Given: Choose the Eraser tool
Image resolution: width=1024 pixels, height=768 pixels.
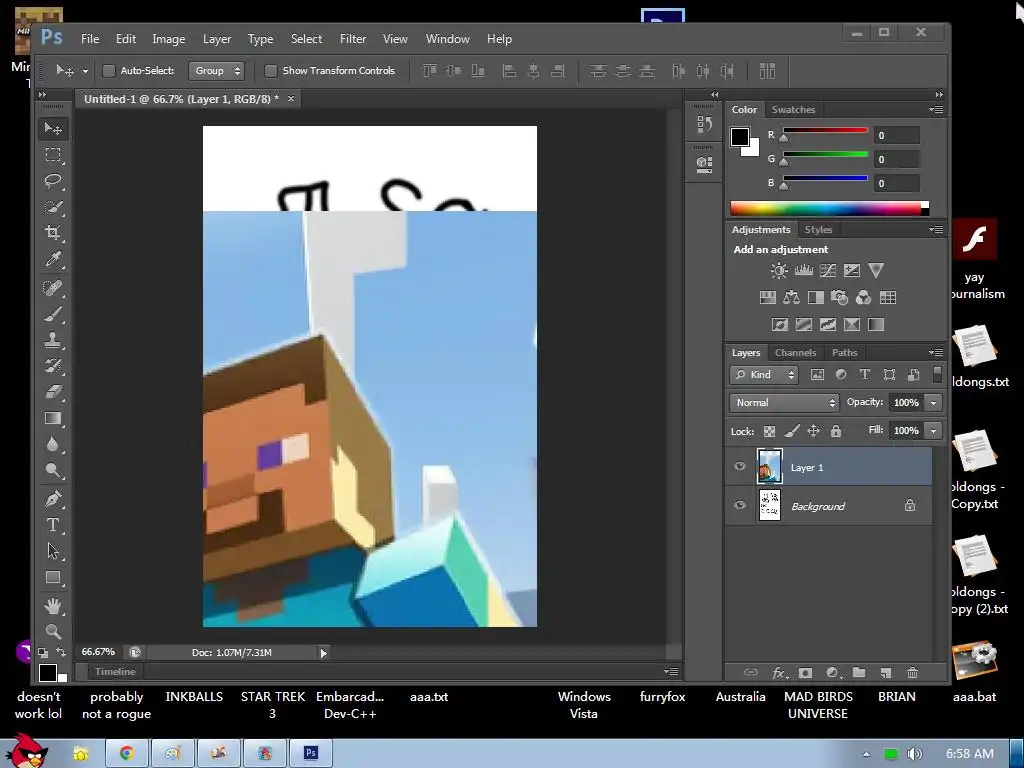Looking at the screenshot, I should [x=54, y=392].
